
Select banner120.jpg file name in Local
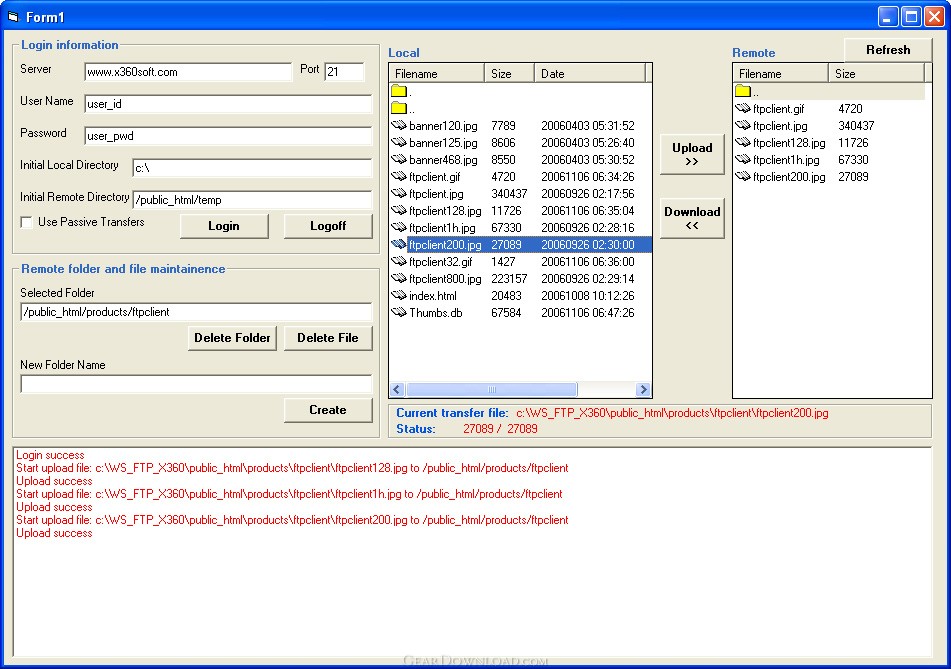click(x=443, y=126)
